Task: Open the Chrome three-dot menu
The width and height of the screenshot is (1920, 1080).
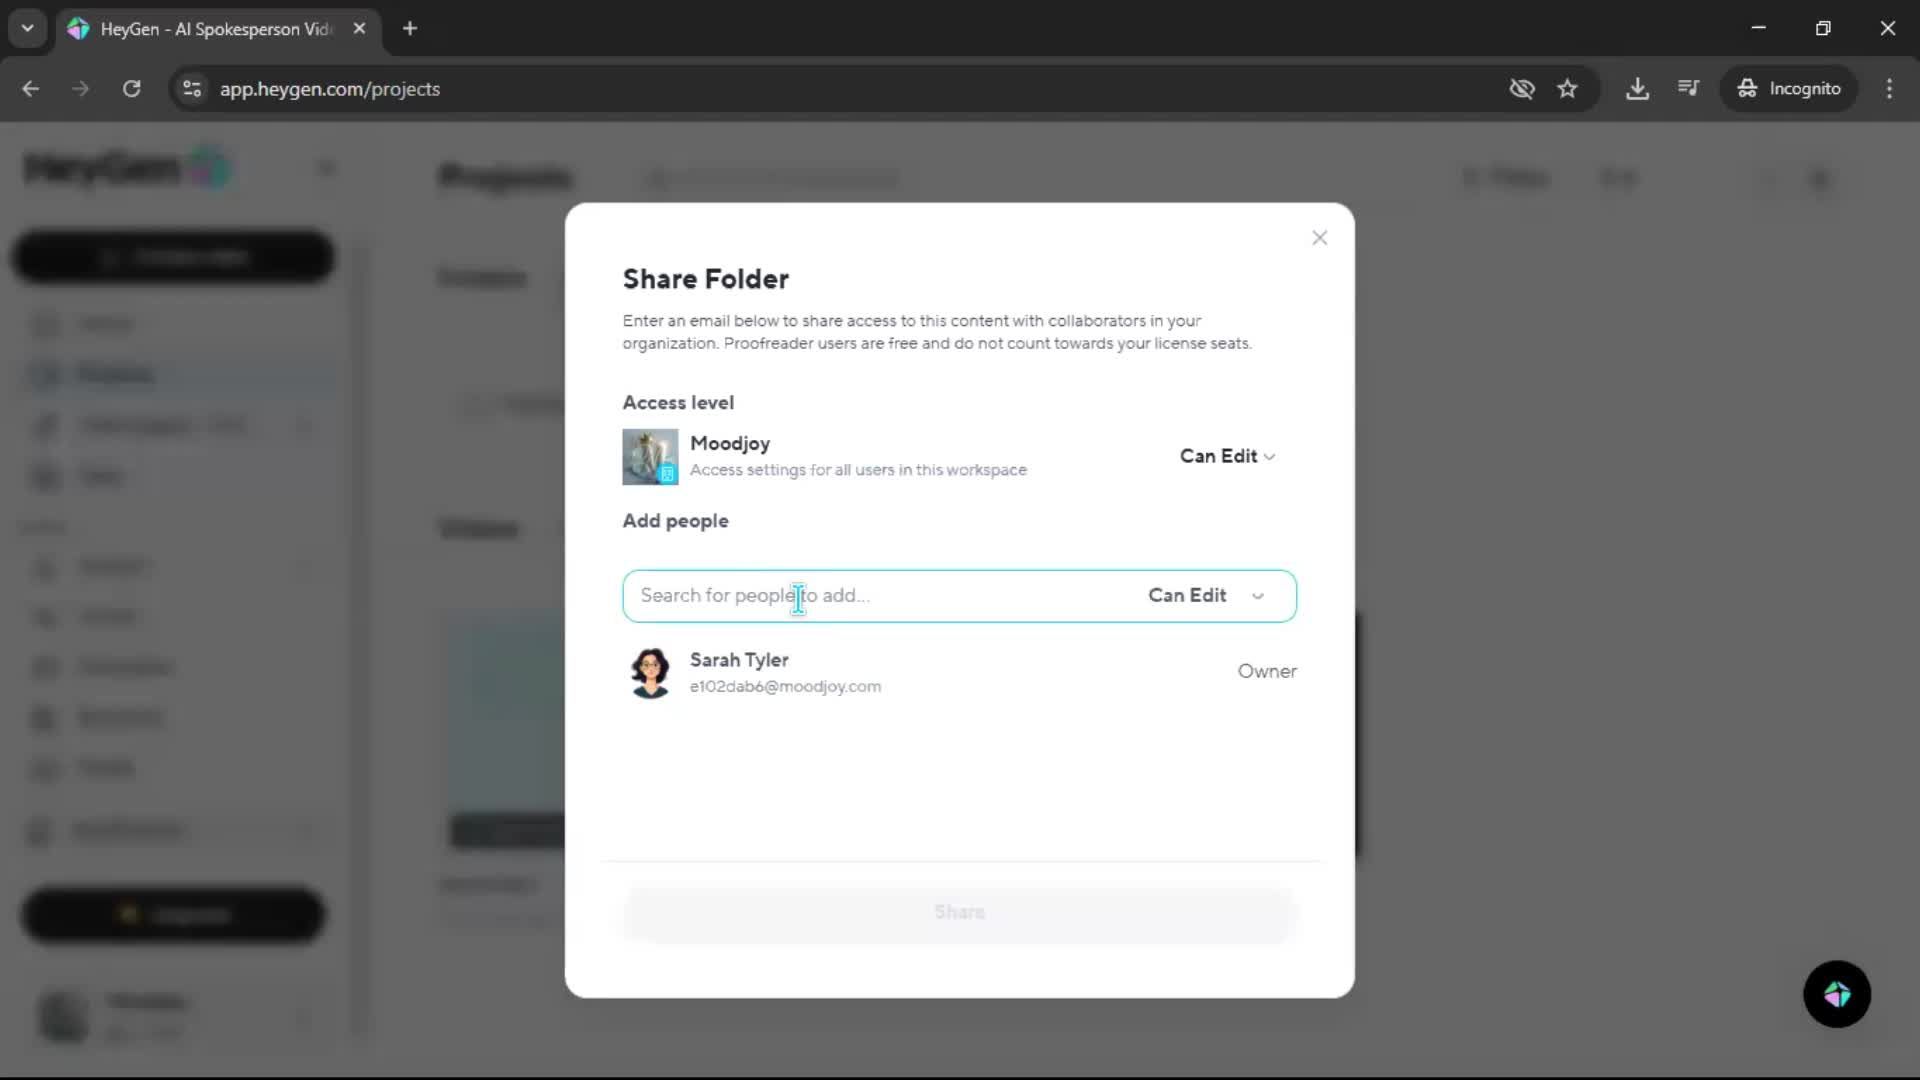Action: pyautogui.click(x=1889, y=89)
